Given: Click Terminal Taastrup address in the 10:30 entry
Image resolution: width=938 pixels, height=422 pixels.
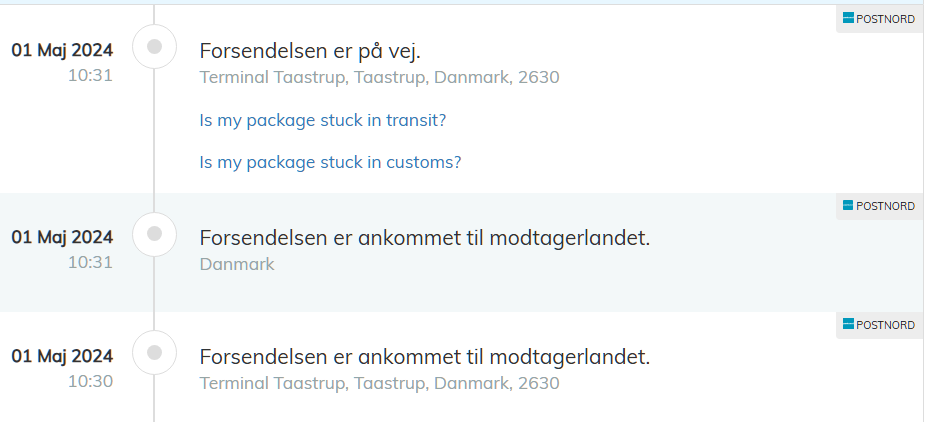Looking at the screenshot, I should (379, 383).
